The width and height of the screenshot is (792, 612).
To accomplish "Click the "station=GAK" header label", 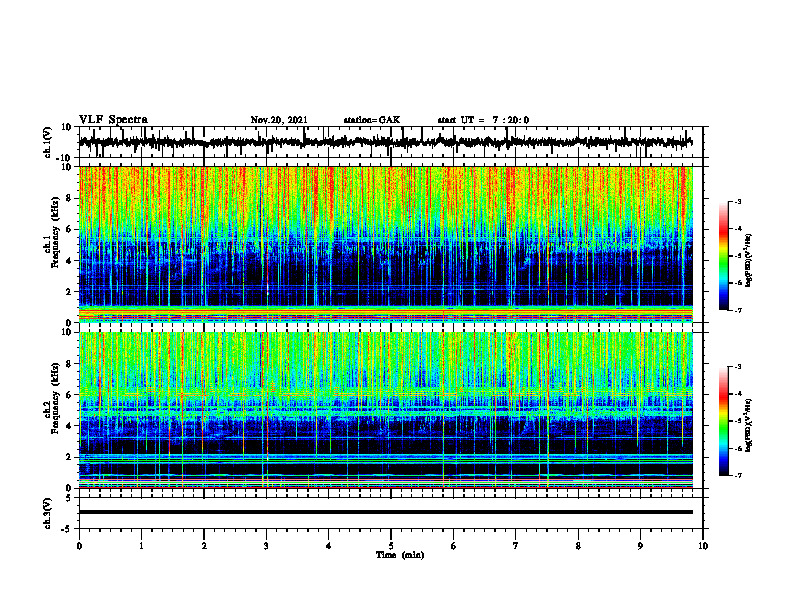I will pyautogui.click(x=372, y=120).
